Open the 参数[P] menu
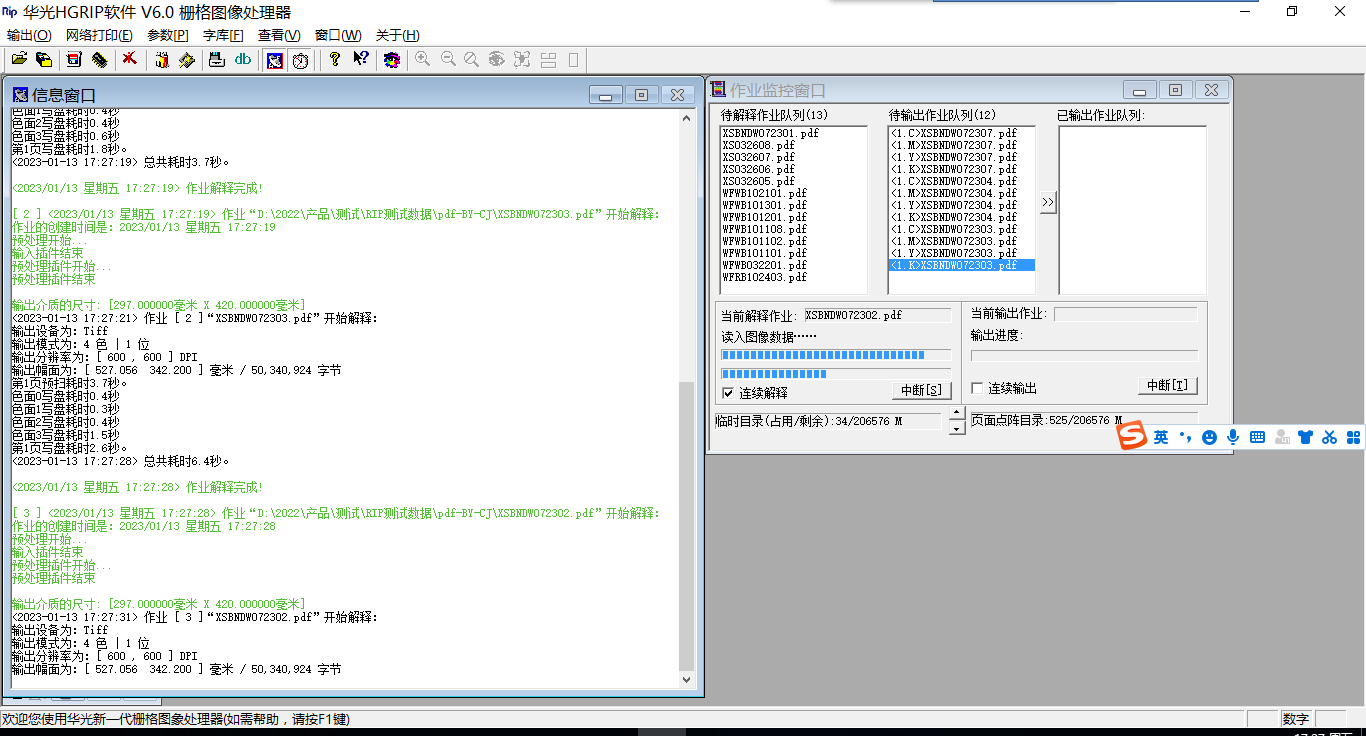 (x=168, y=35)
